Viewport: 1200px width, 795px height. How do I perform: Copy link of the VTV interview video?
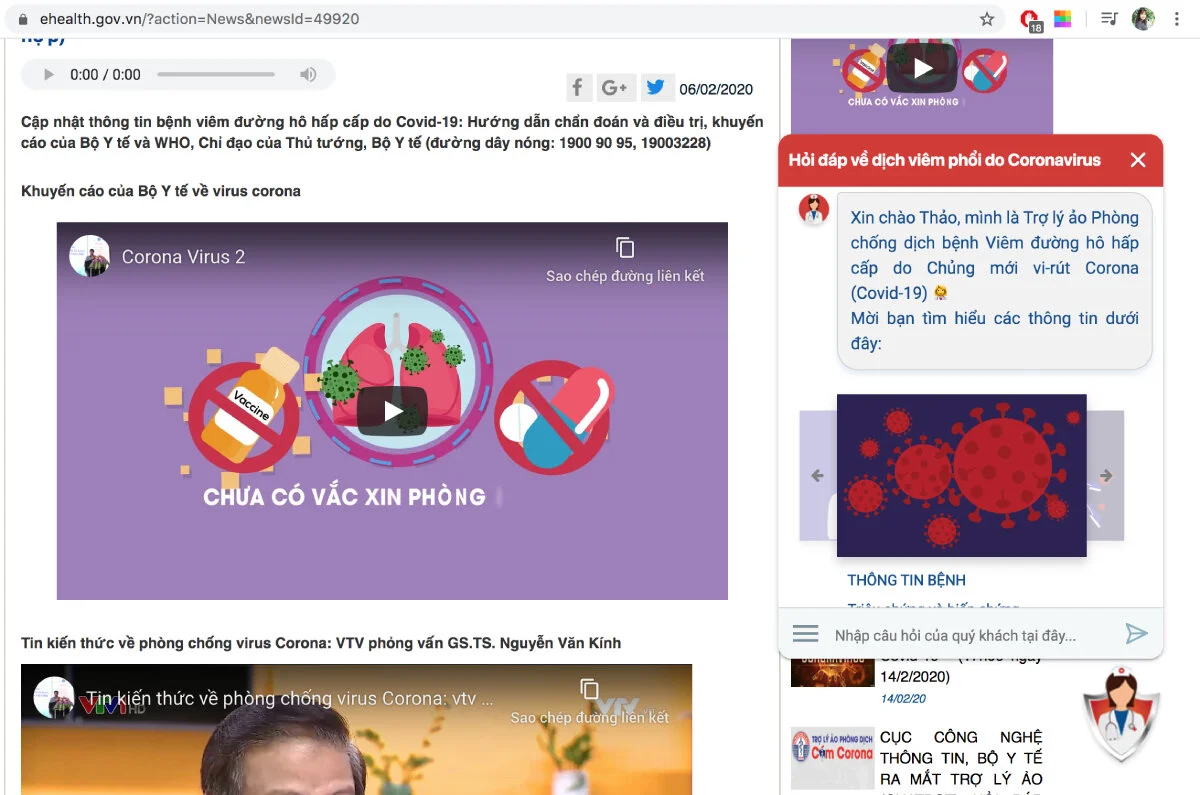coord(589,701)
